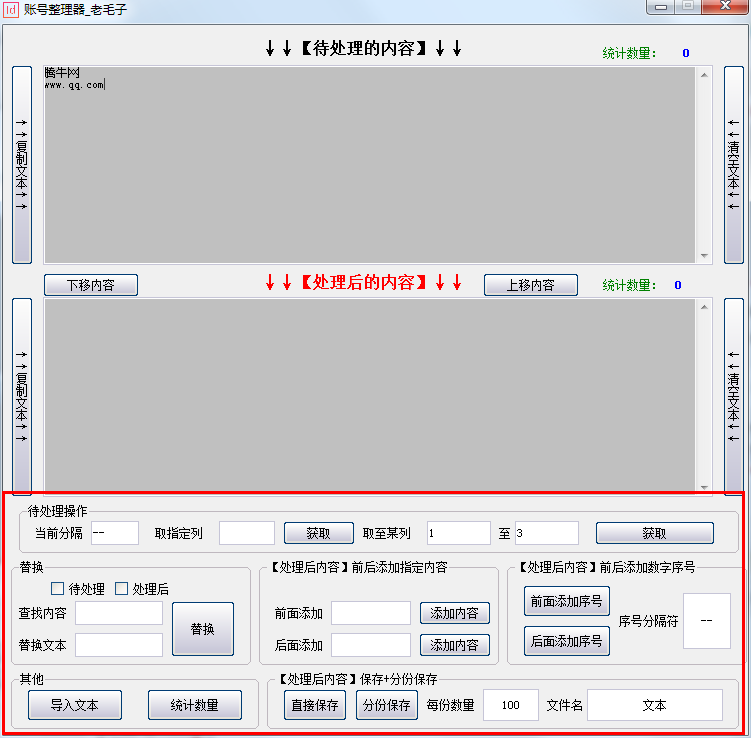Click the lower 复制文本 vertical button
Viewport: 751px width, 738px height.
coord(22,397)
